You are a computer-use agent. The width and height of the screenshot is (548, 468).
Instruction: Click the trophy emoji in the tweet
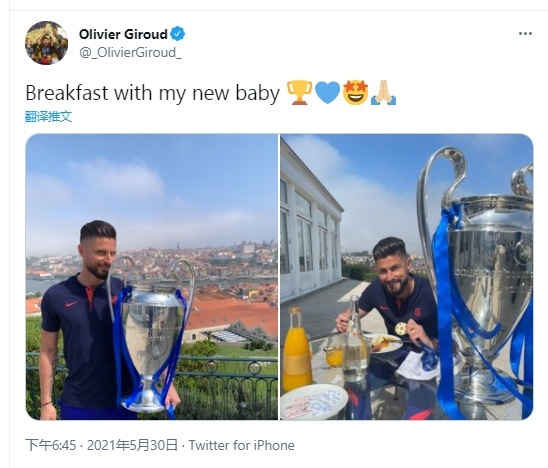pyautogui.click(x=299, y=93)
